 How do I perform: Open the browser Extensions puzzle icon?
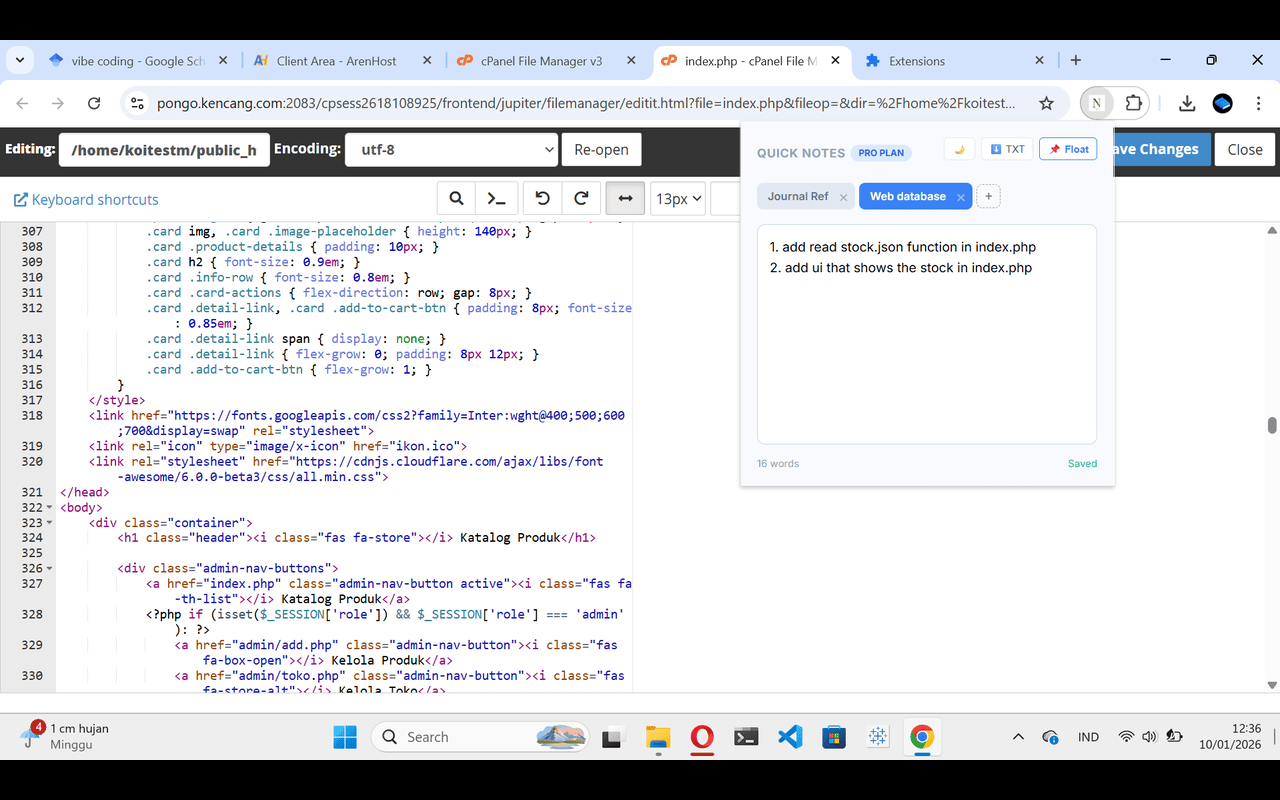pos(1133,103)
